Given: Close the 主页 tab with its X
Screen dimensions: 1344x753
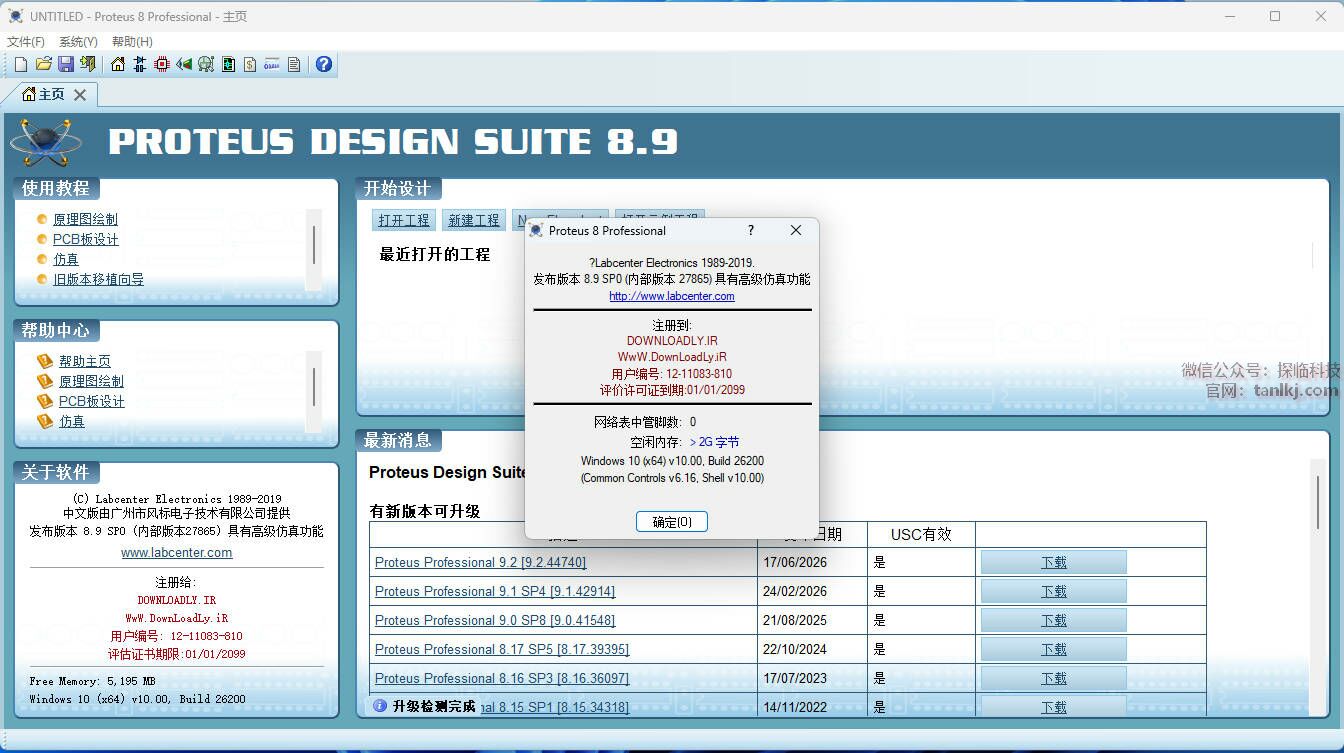Looking at the screenshot, I should [80, 95].
